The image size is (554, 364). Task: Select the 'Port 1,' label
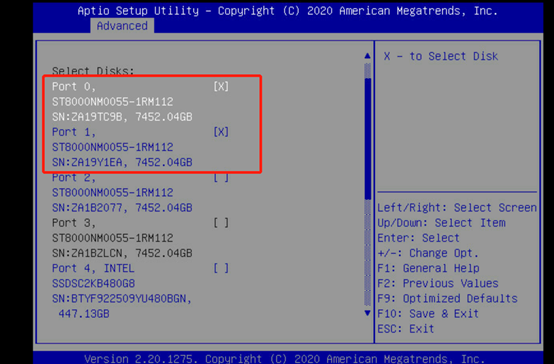(73, 132)
